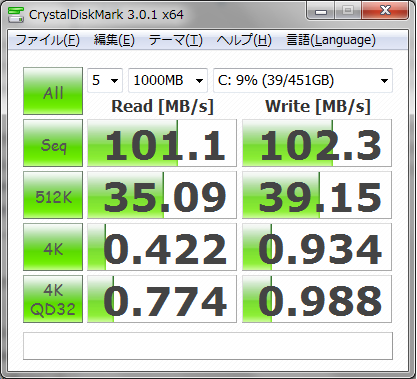Viewport: 417px width, 379px height.
Task: Start the Seq benchmark test
Action: pyautogui.click(x=53, y=143)
